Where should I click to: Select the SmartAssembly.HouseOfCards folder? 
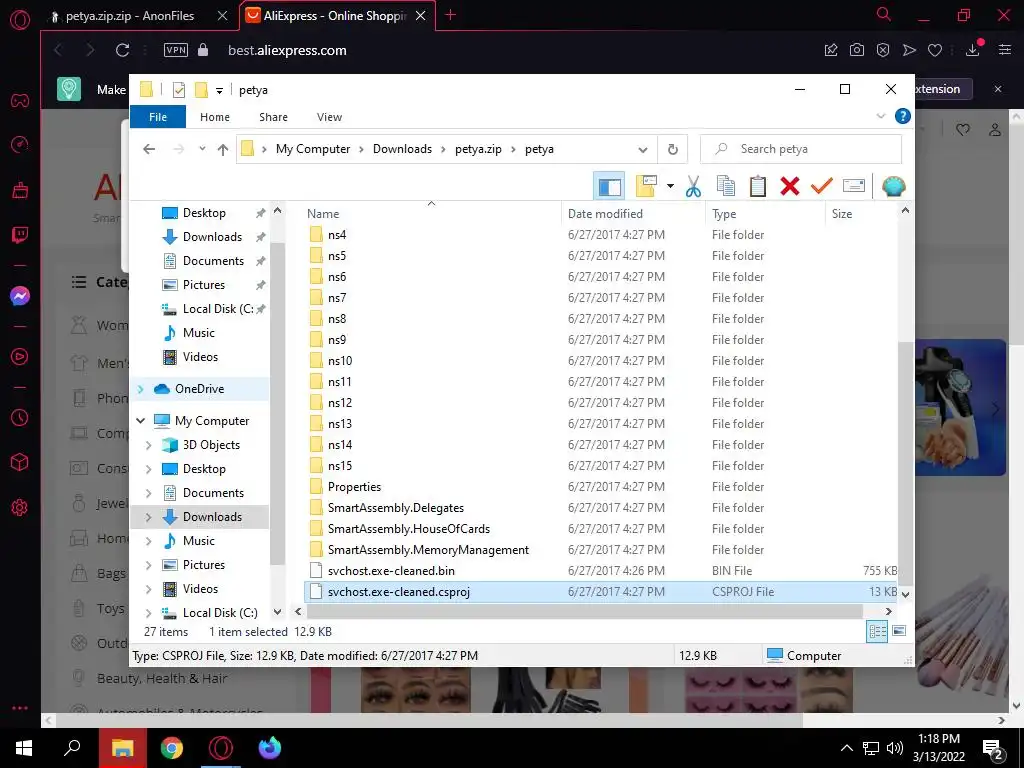pyautogui.click(x=409, y=529)
